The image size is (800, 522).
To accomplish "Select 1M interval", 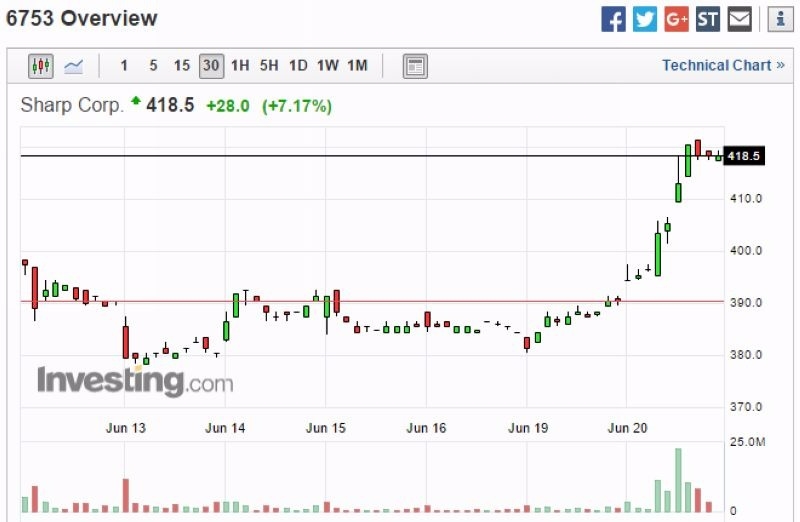I will 357,66.
